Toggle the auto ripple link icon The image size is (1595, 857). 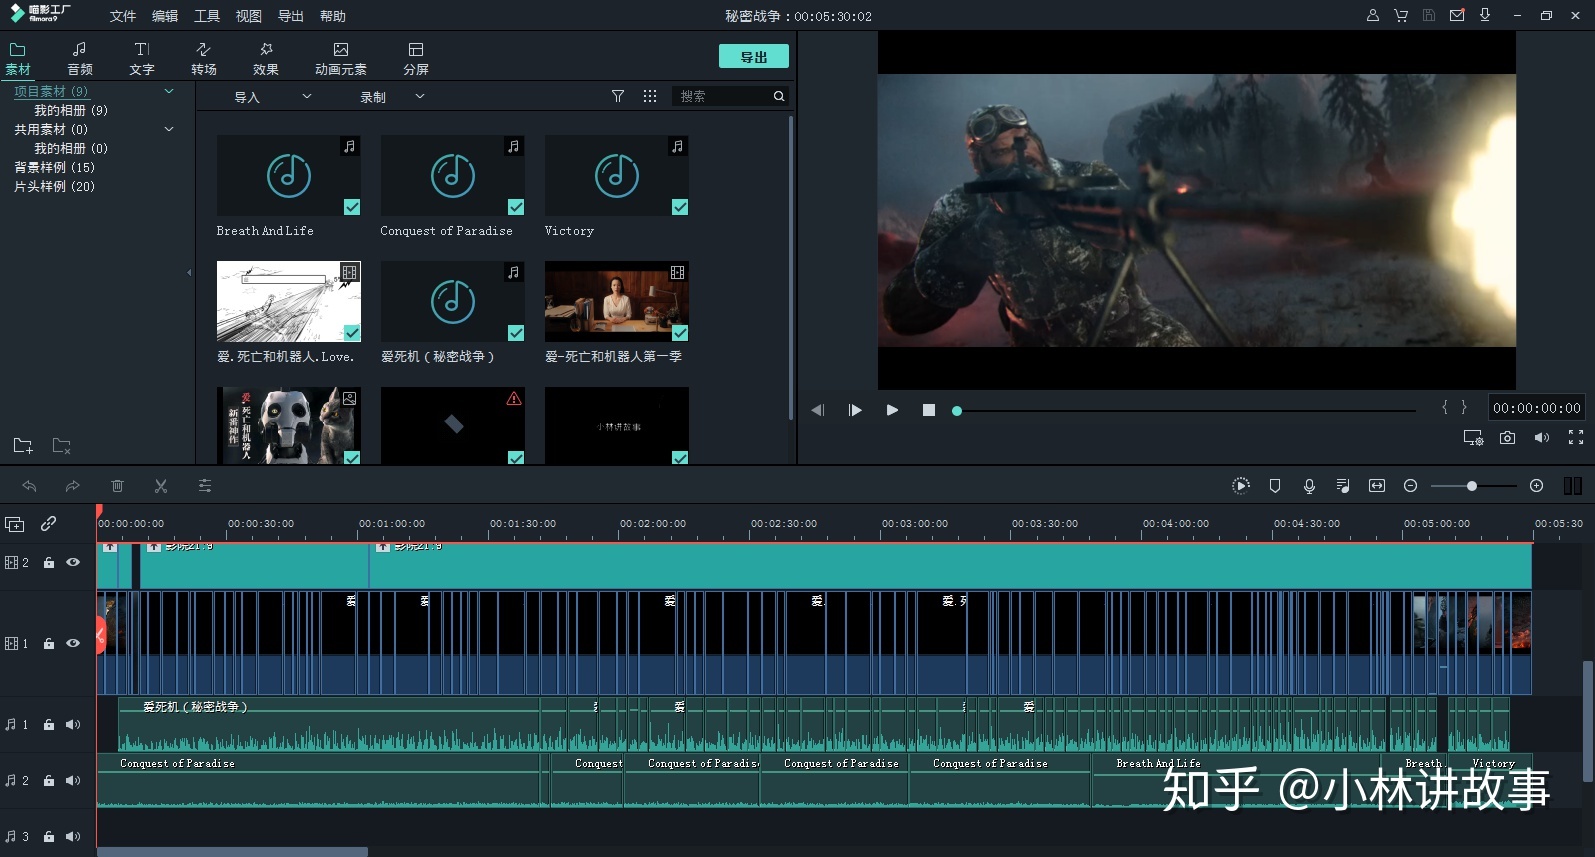point(48,523)
